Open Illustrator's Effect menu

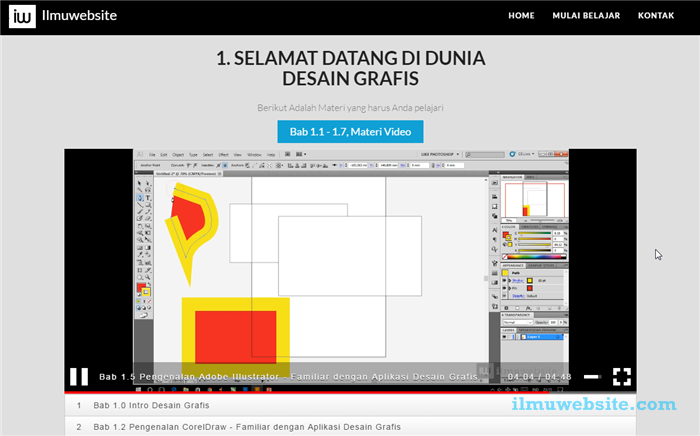[x=224, y=154]
